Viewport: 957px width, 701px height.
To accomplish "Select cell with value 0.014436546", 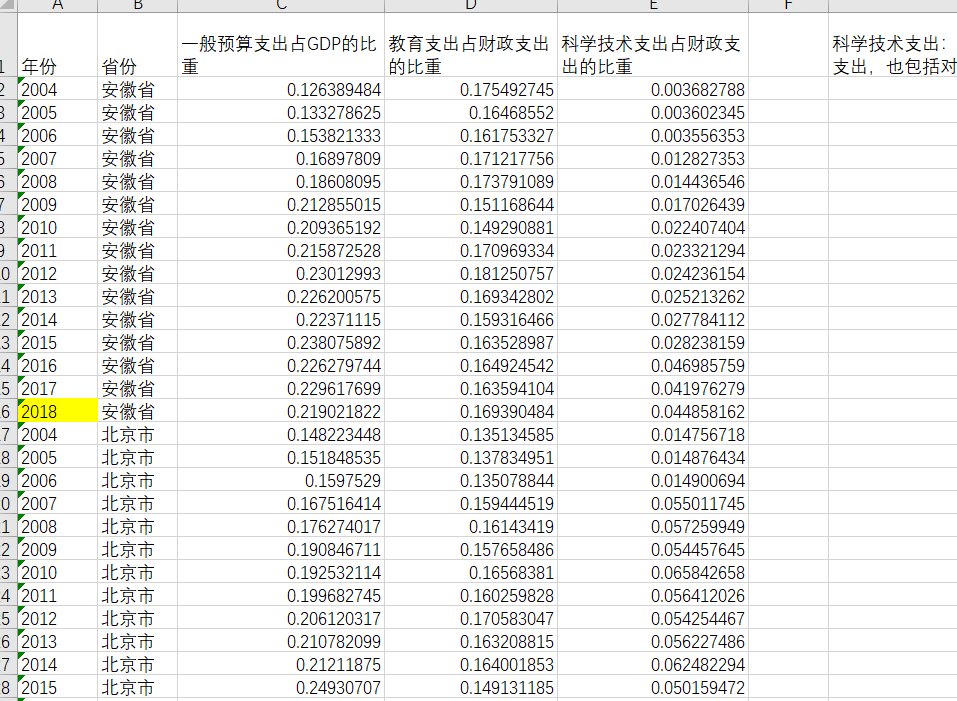I will pyautogui.click(x=652, y=181).
